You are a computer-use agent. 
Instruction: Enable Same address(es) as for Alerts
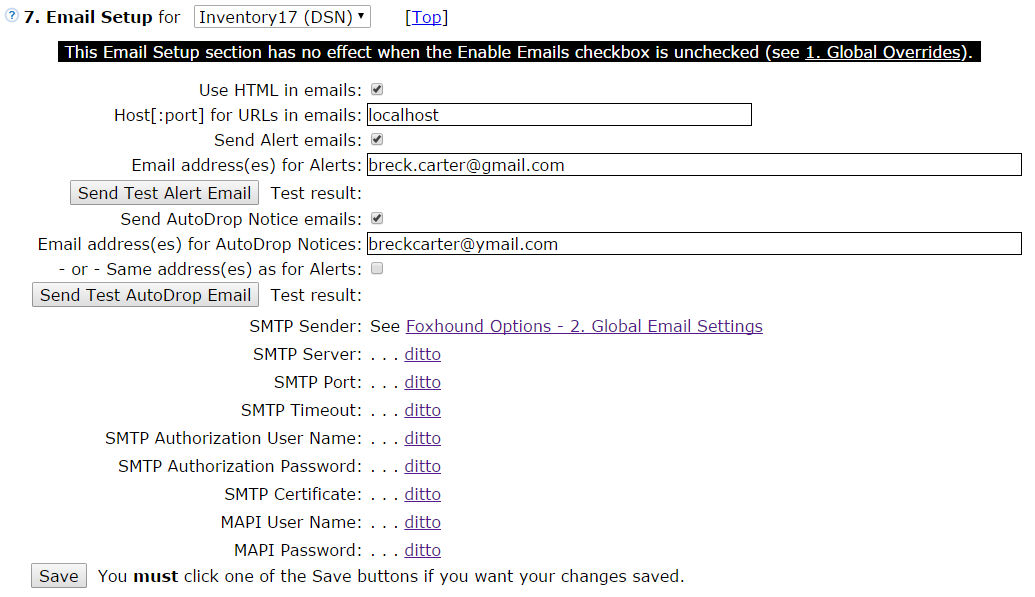377,269
